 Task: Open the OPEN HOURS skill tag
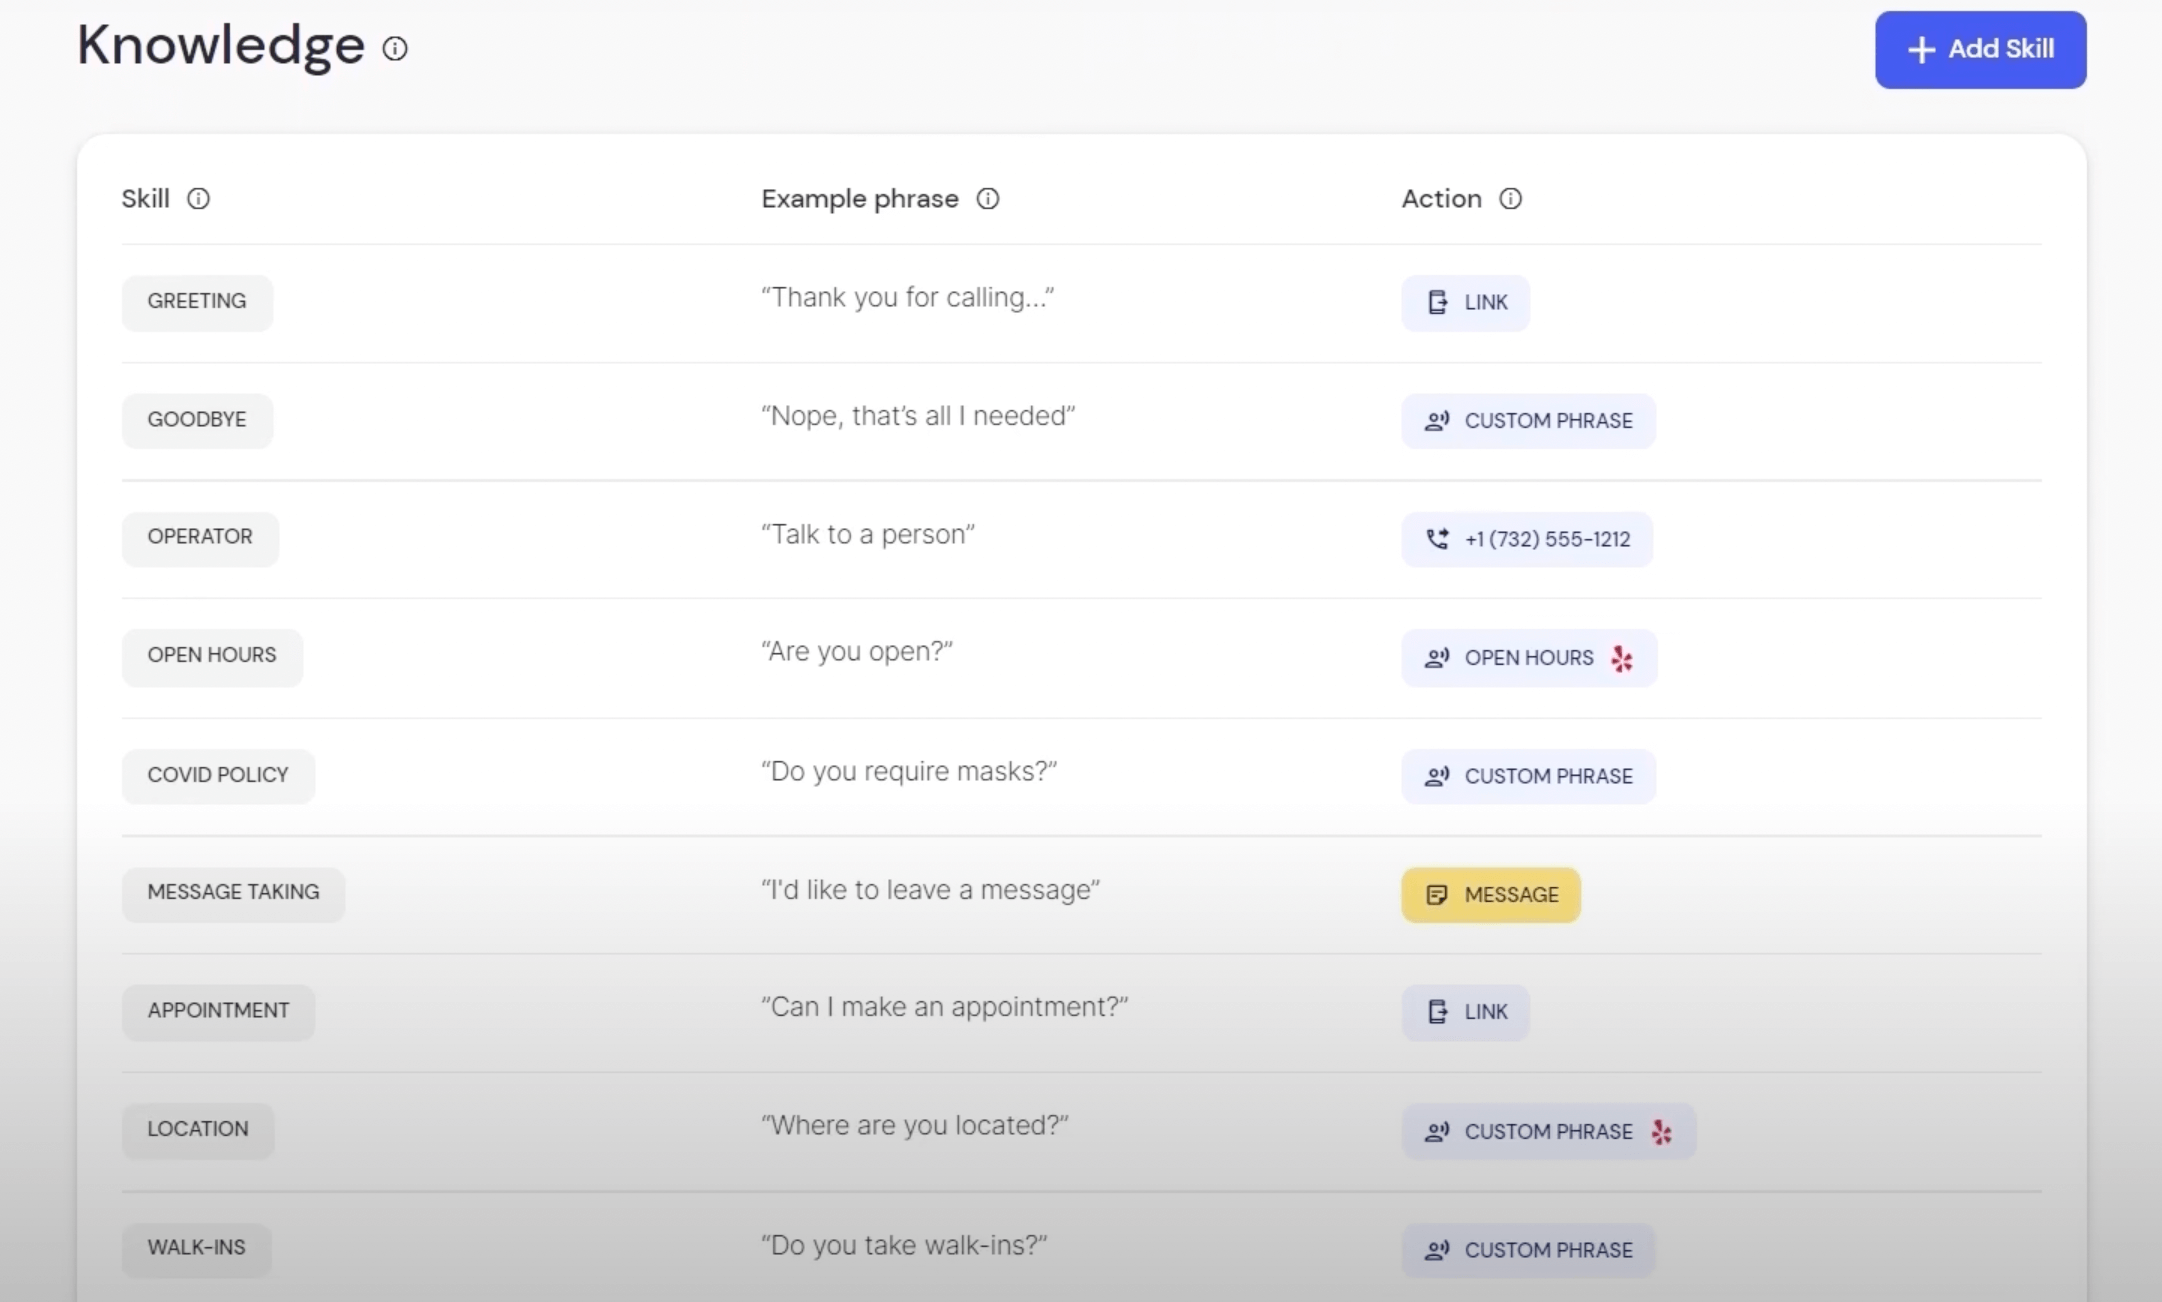click(x=212, y=656)
